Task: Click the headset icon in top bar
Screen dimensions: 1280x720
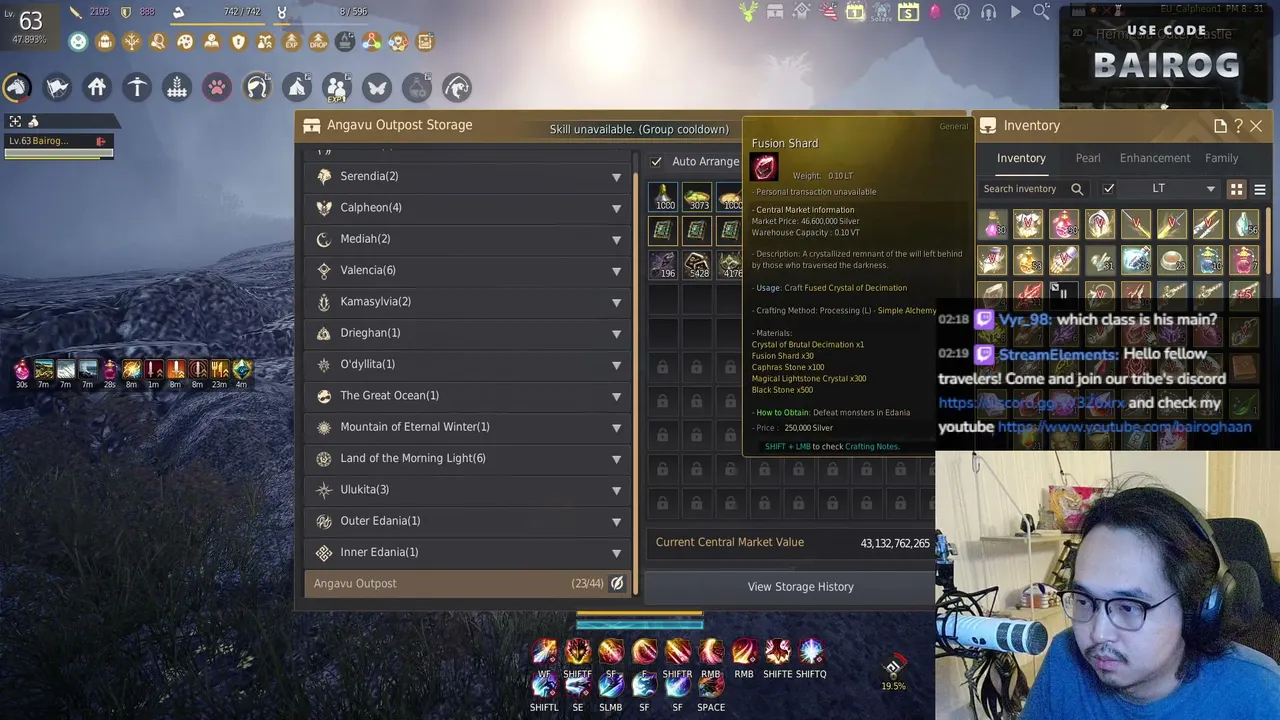Action: point(988,12)
